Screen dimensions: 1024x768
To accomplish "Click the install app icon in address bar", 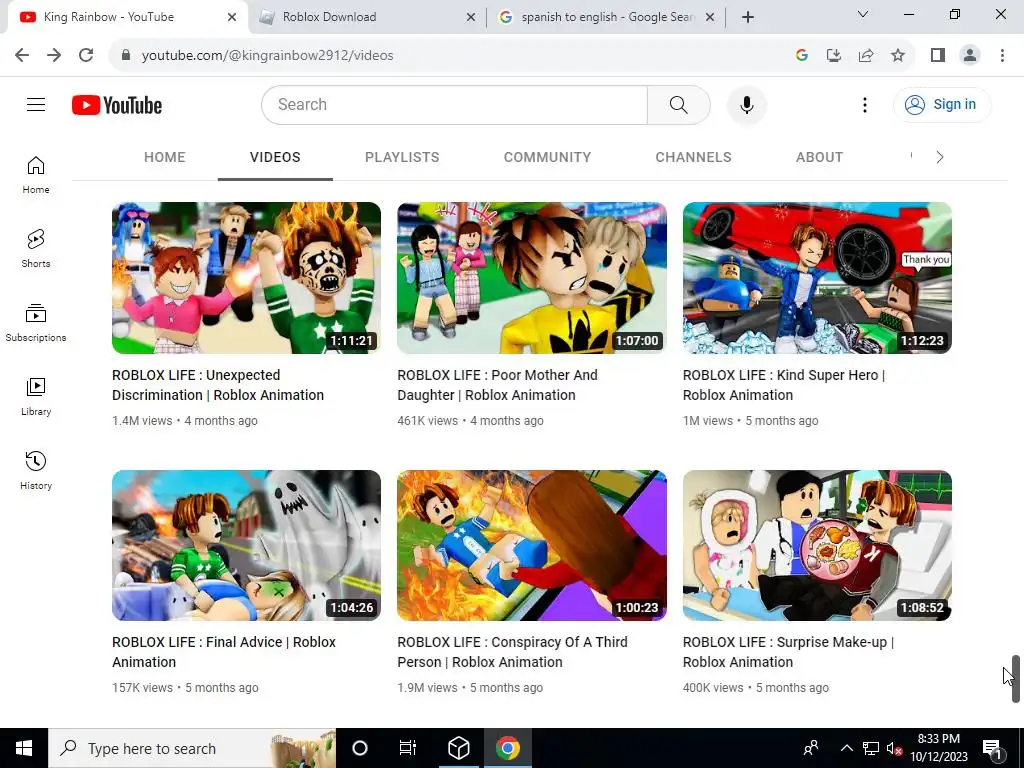I will point(834,55).
